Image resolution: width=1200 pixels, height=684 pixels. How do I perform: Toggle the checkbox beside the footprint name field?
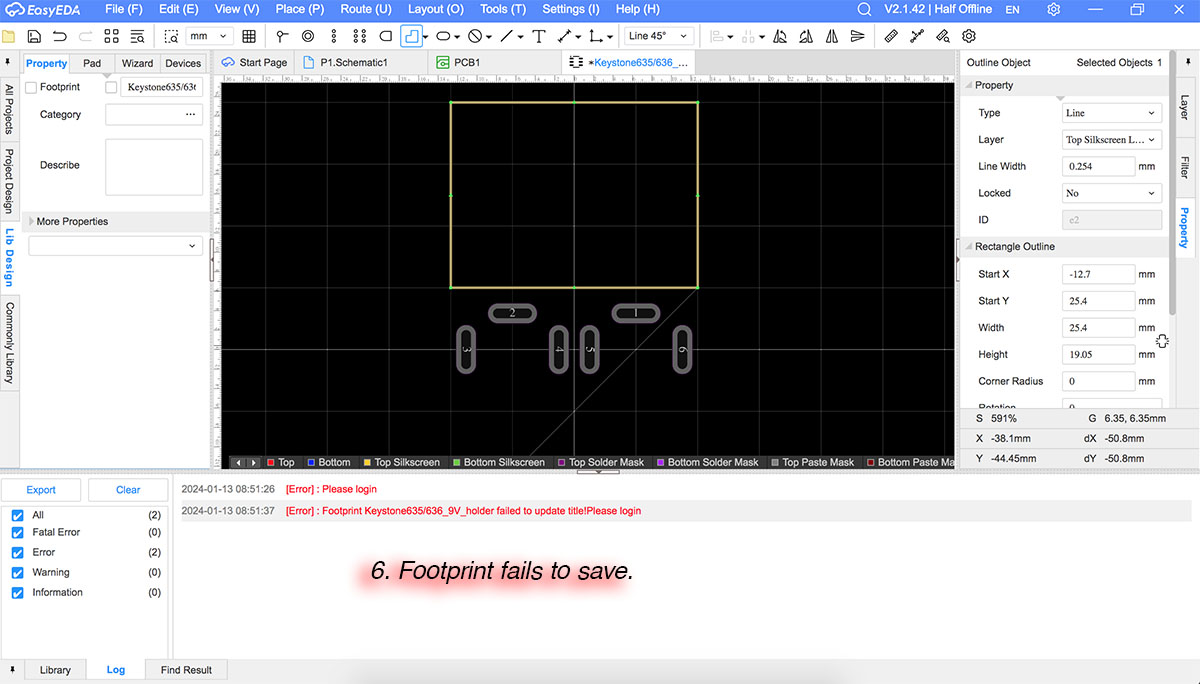[x=111, y=87]
